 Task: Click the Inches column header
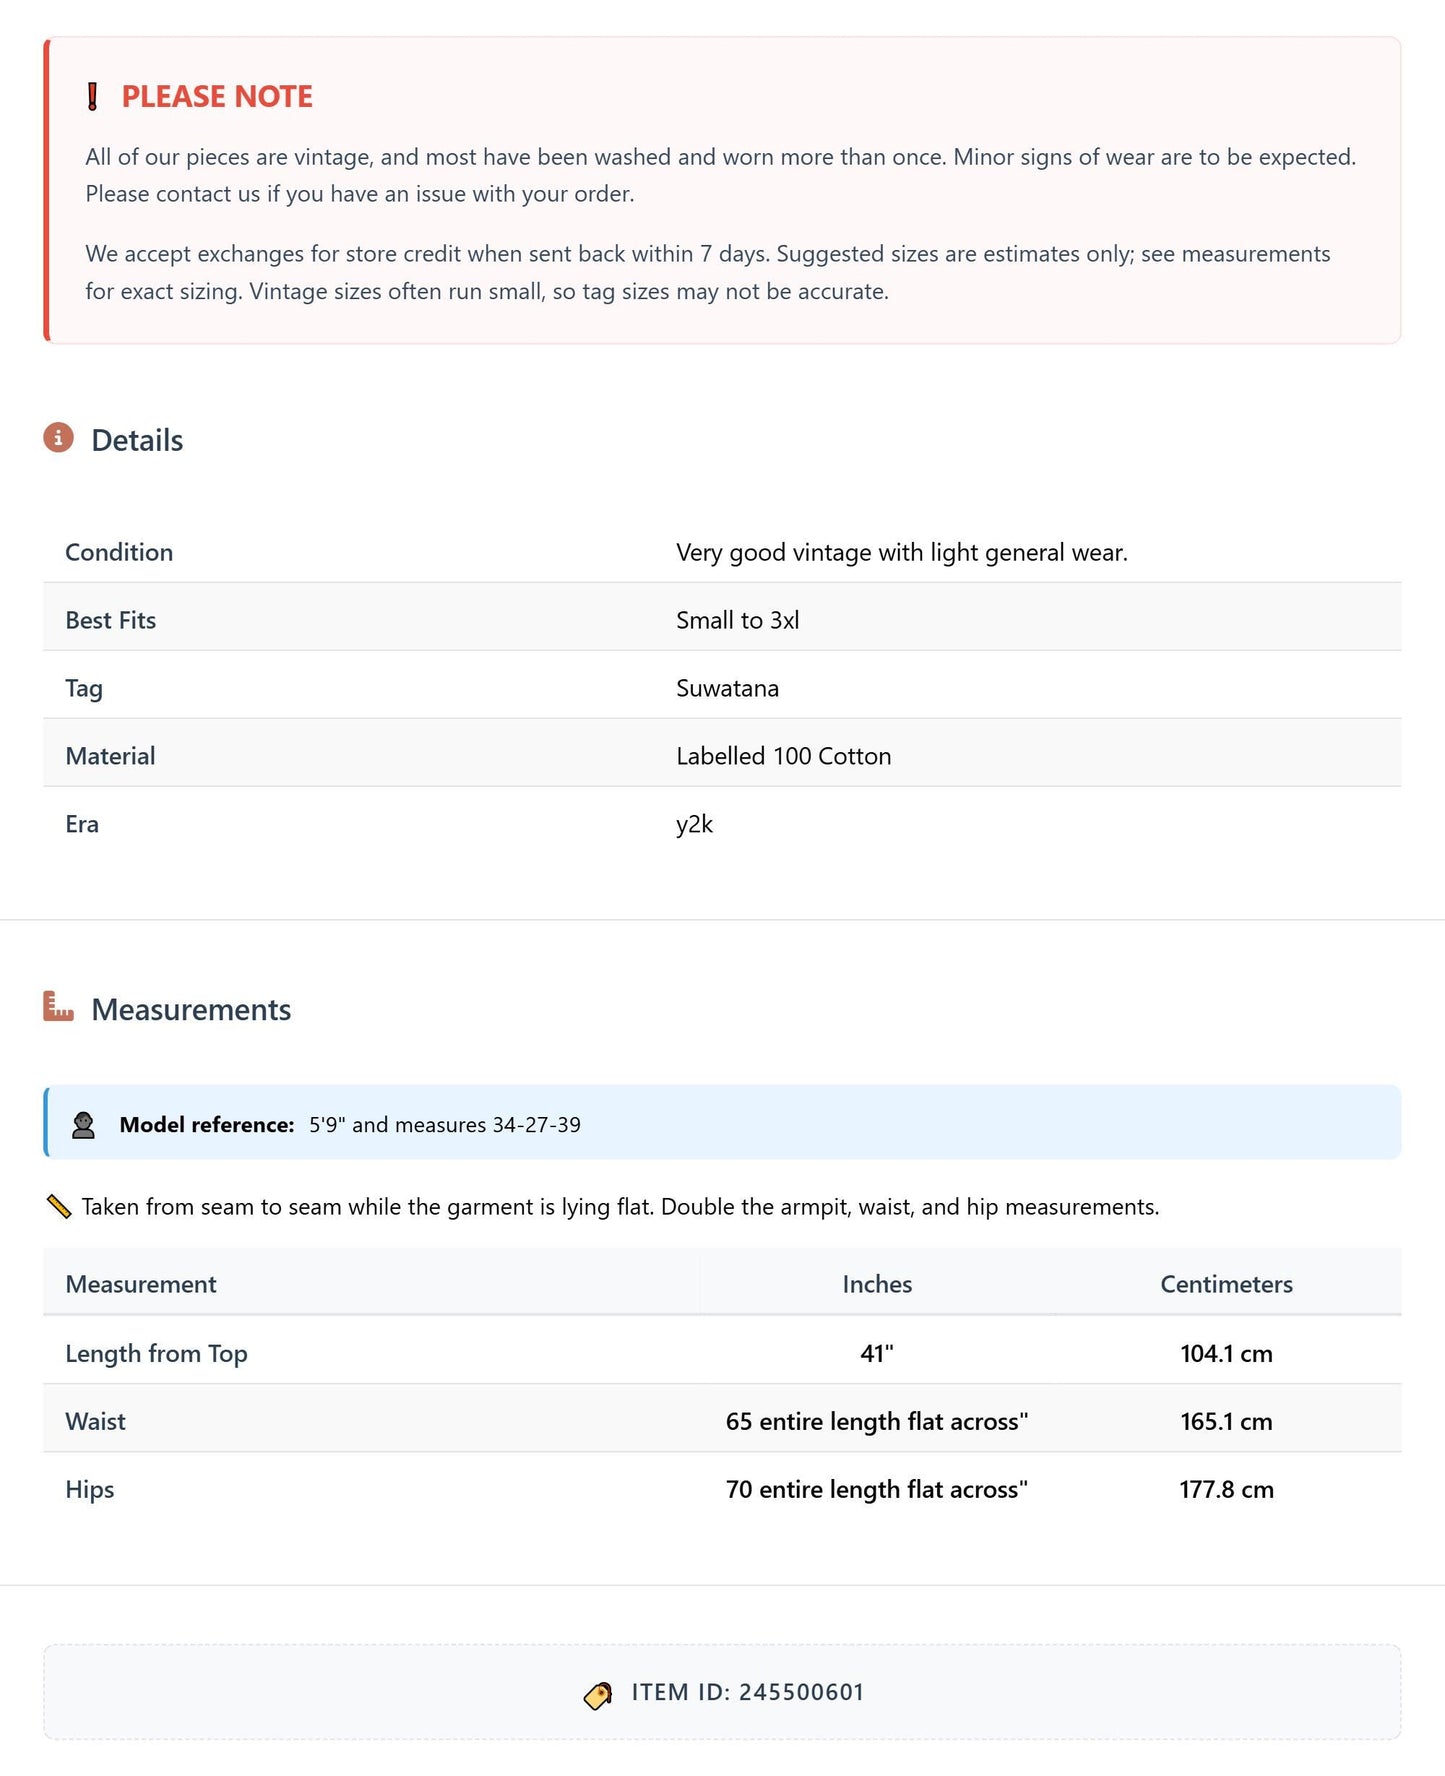click(x=877, y=1284)
